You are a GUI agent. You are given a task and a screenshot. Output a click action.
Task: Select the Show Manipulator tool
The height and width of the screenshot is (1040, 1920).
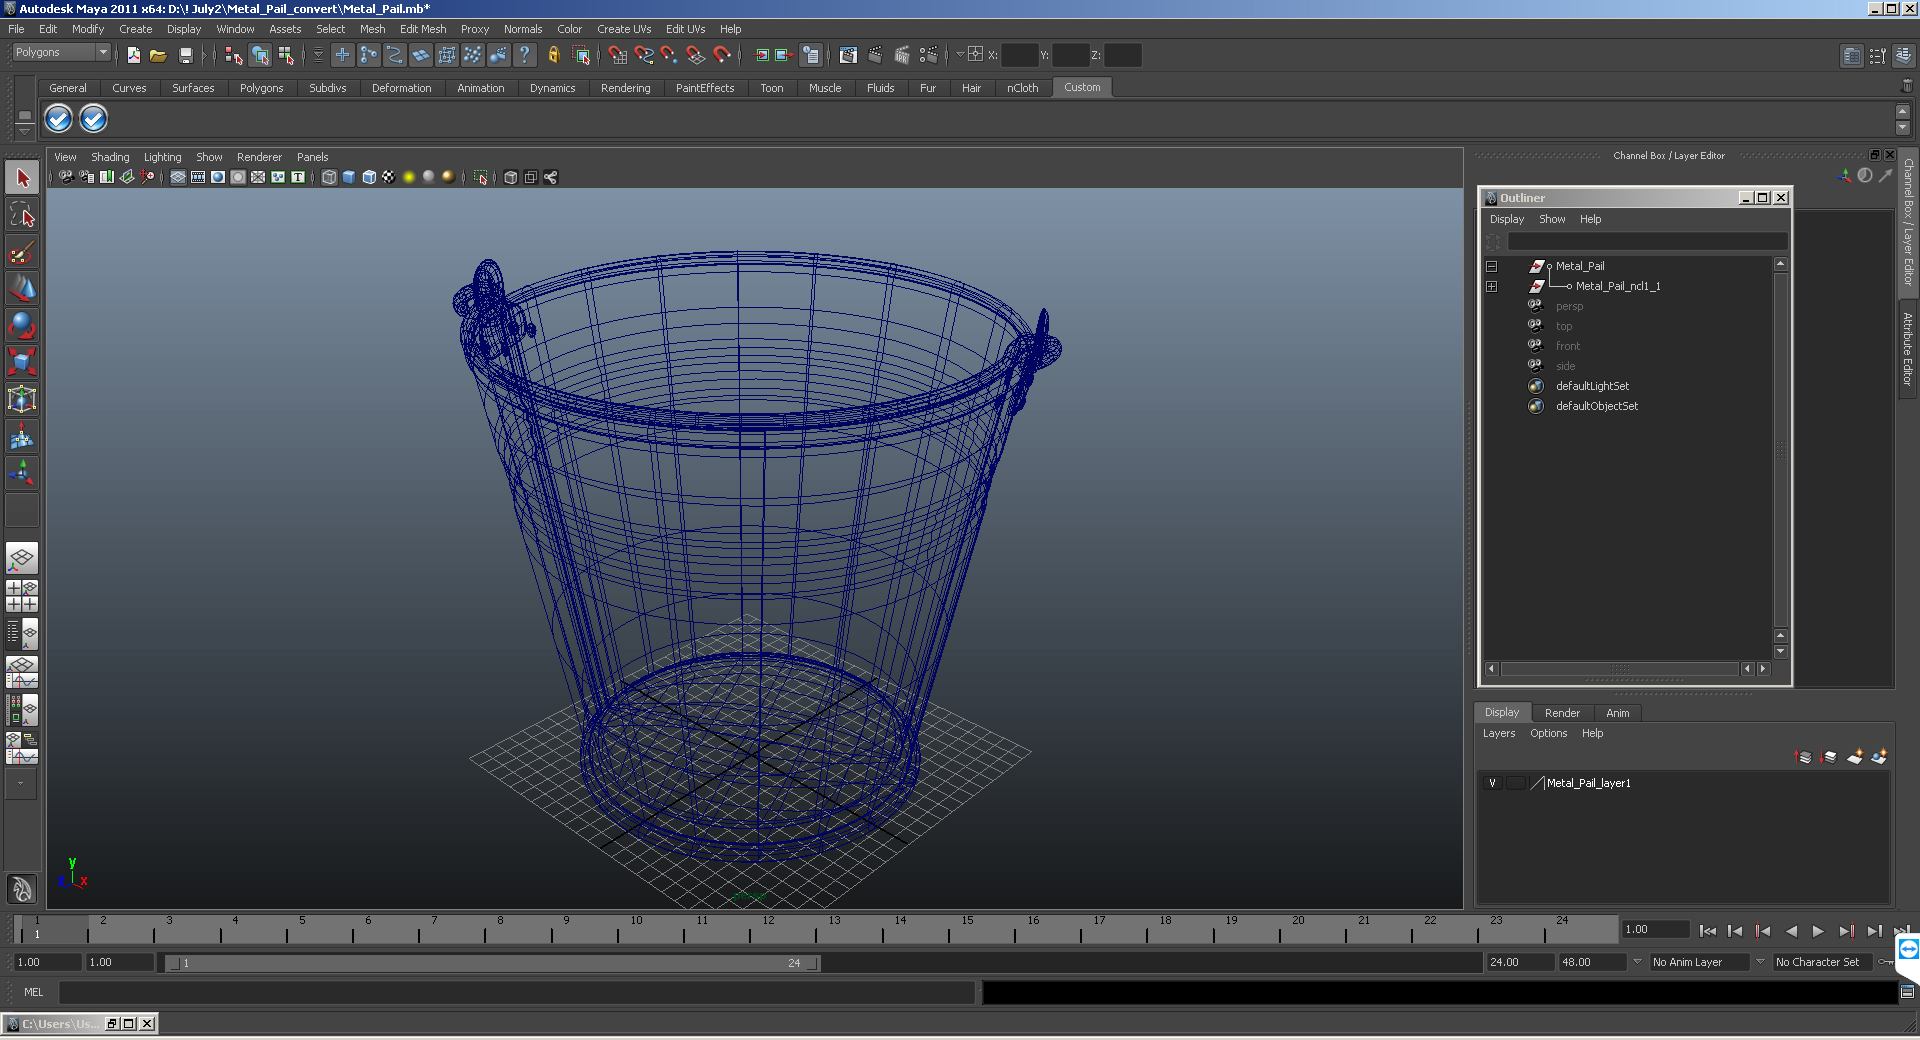point(22,472)
